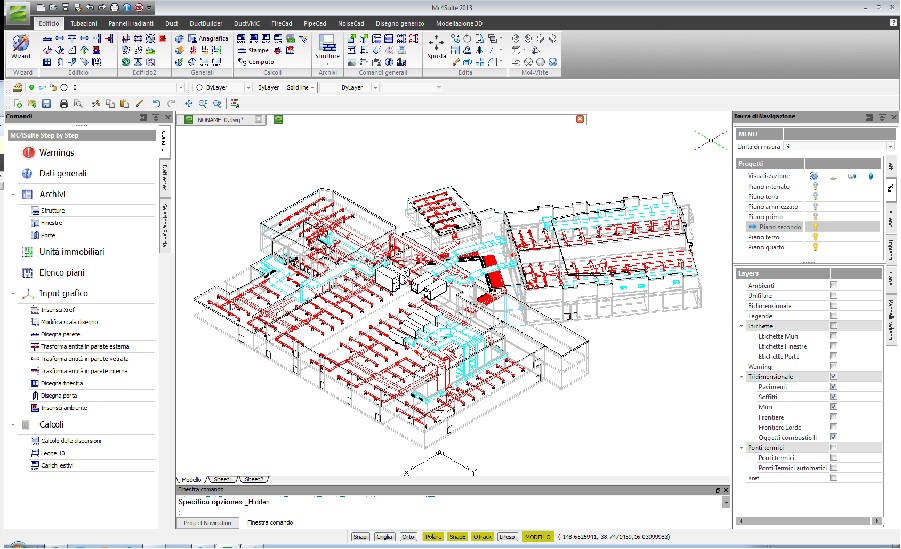Click the Computo button in Calcoli group
The height and width of the screenshot is (549, 901).
256,62
